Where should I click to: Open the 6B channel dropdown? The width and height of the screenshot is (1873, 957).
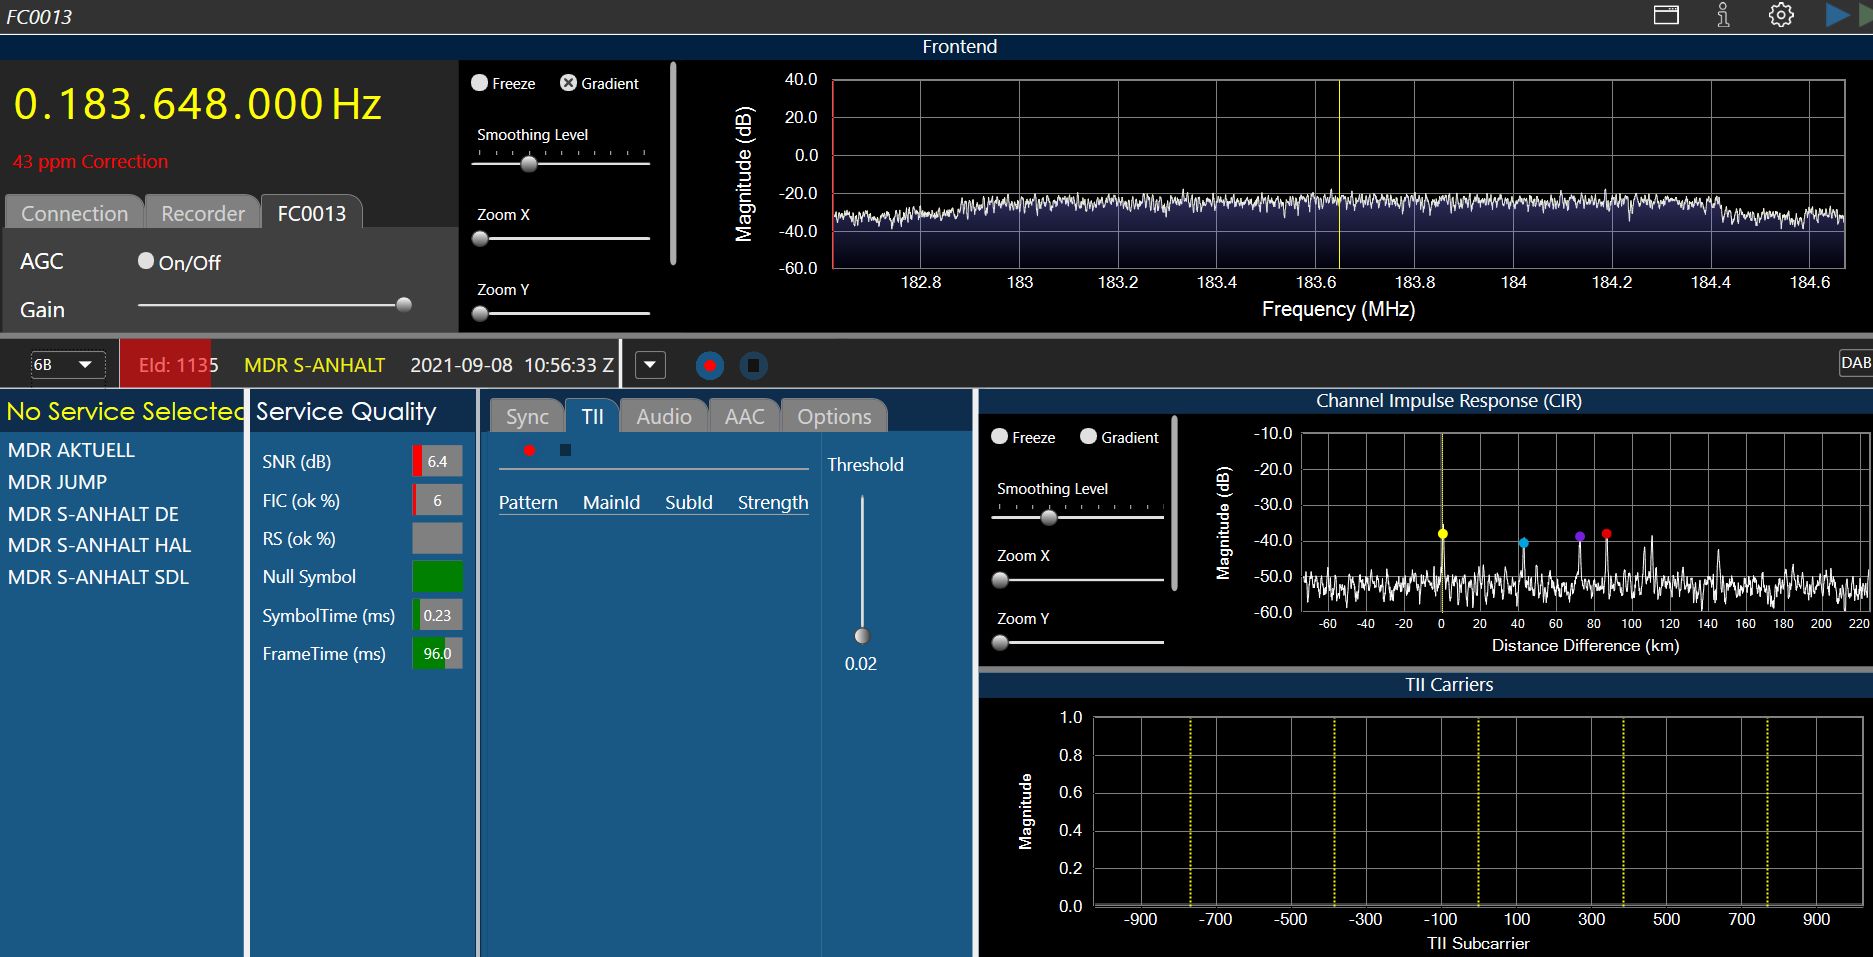67,365
